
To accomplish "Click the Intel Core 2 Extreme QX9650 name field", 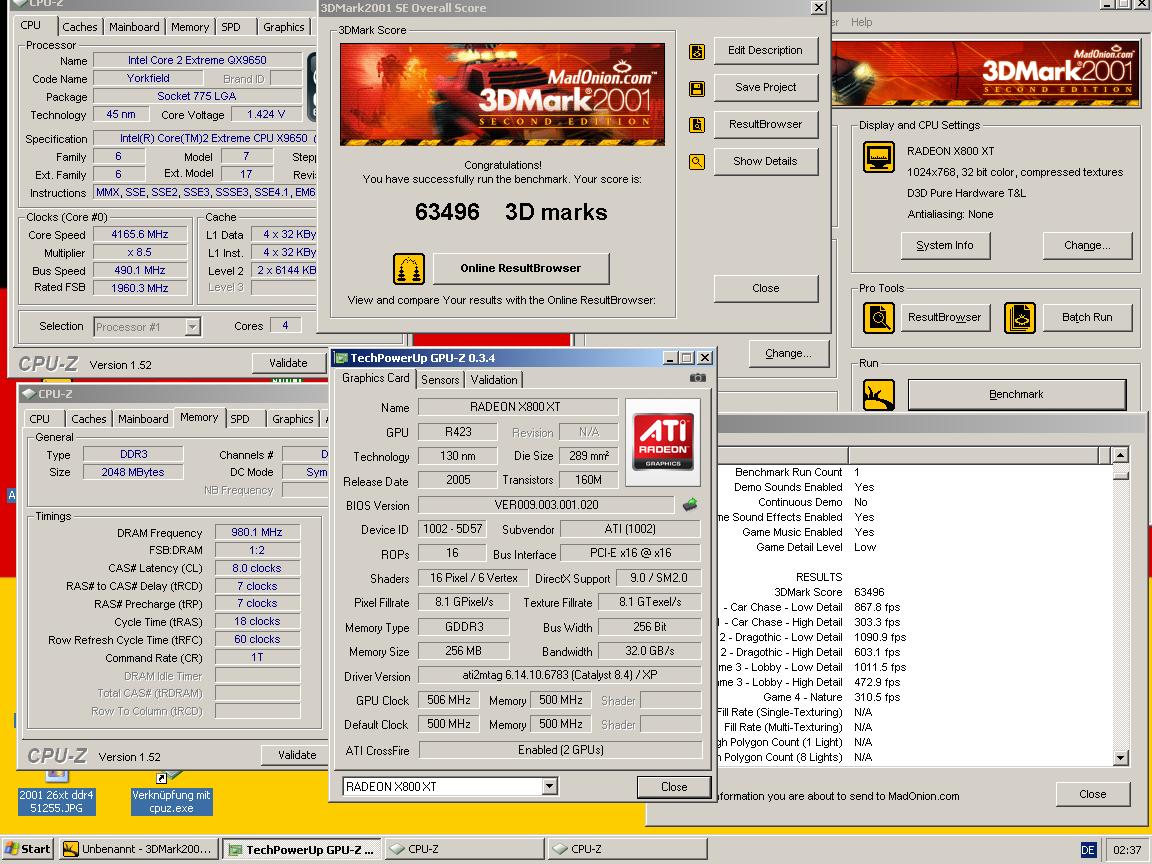I will coord(197,60).
